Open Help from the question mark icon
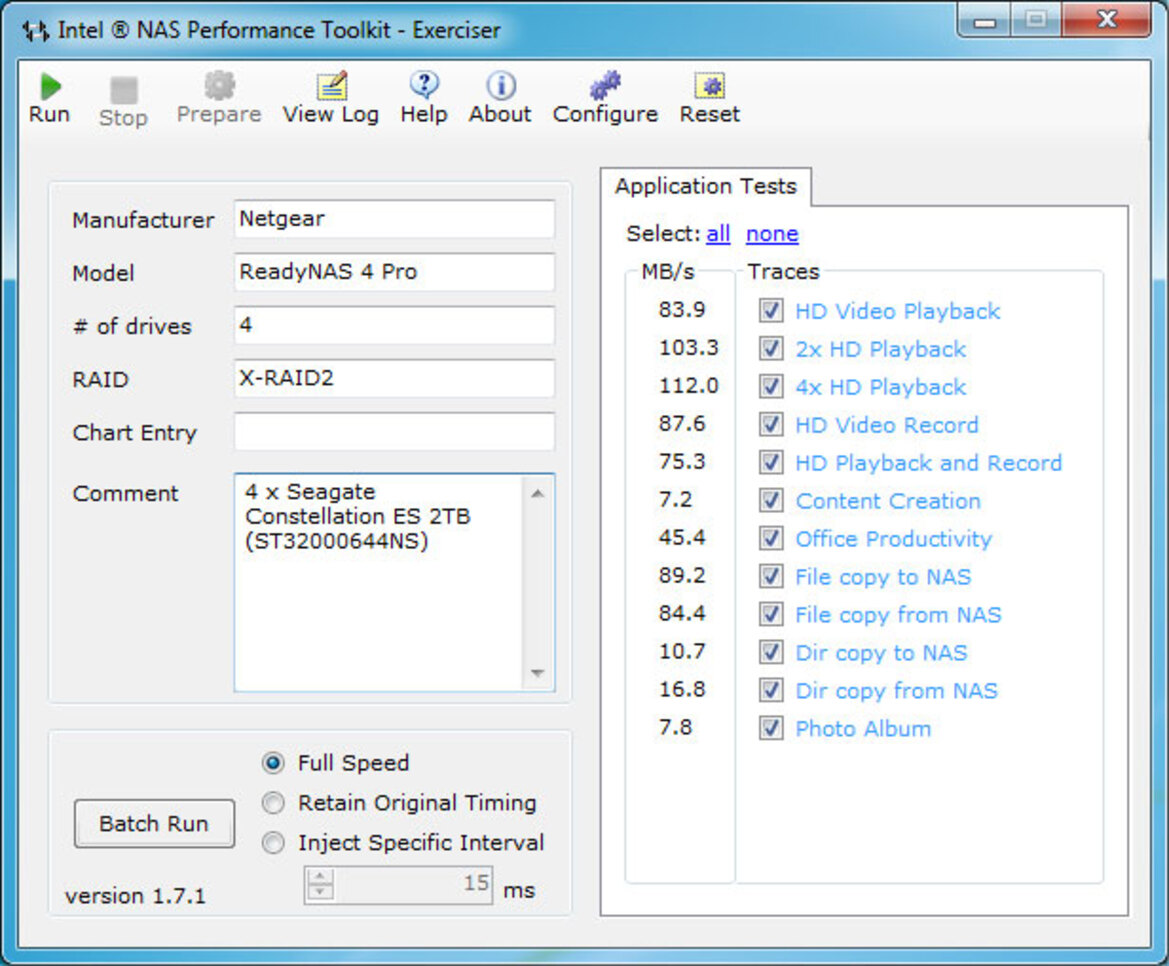The width and height of the screenshot is (1169, 966). pyautogui.click(x=424, y=85)
